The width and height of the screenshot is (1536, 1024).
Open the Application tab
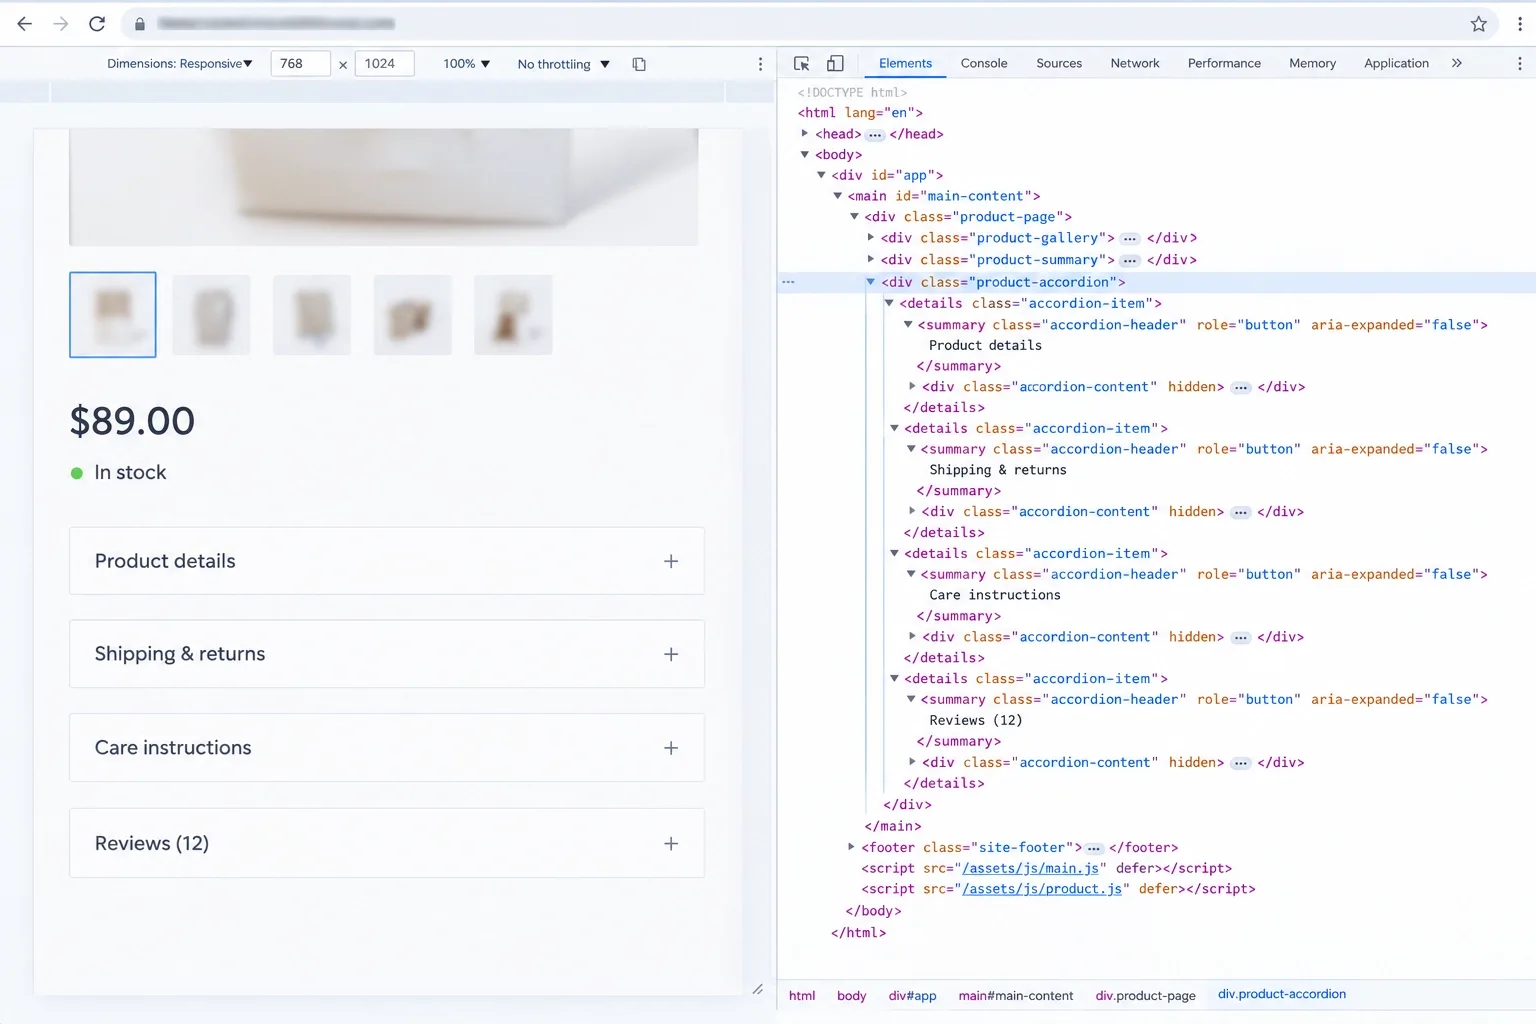(1396, 63)
